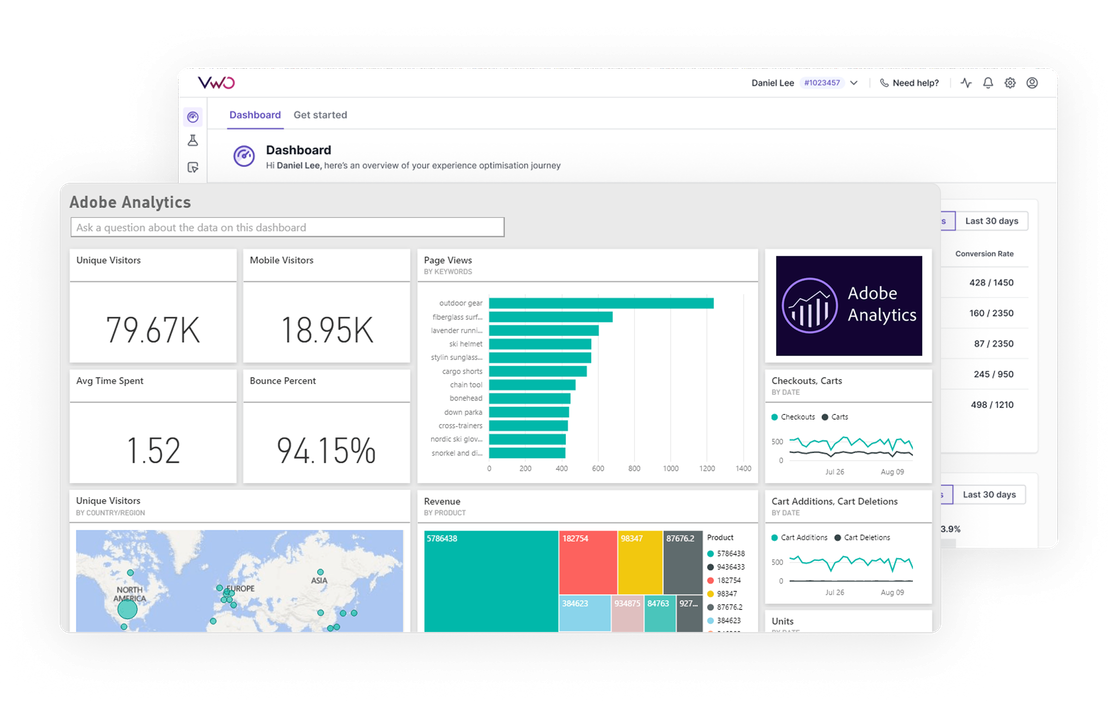Click the red 182754 revenue treemap tile
Screen dimensions: 1118x701
pos(588,562)
